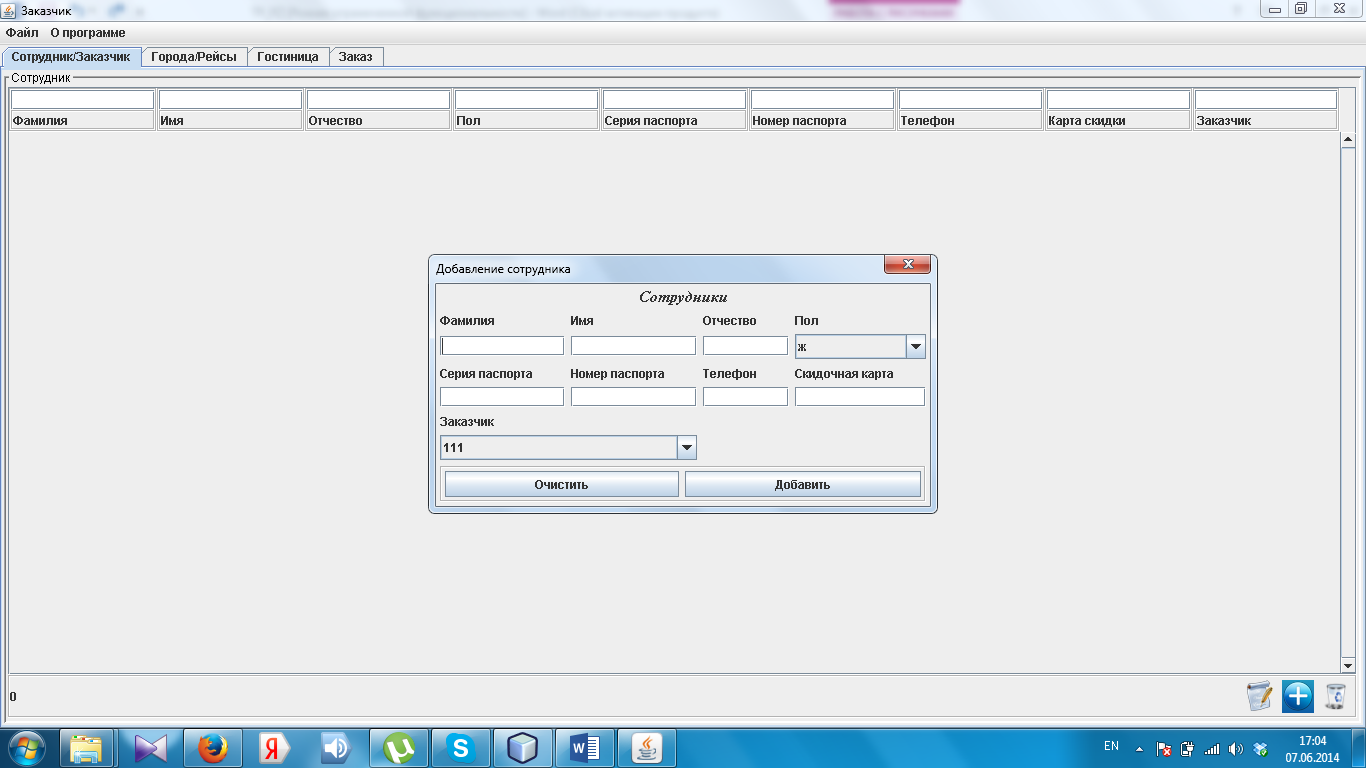
Task: Open the Пол dropdown in the dialog
Action: tap(915, 347)
